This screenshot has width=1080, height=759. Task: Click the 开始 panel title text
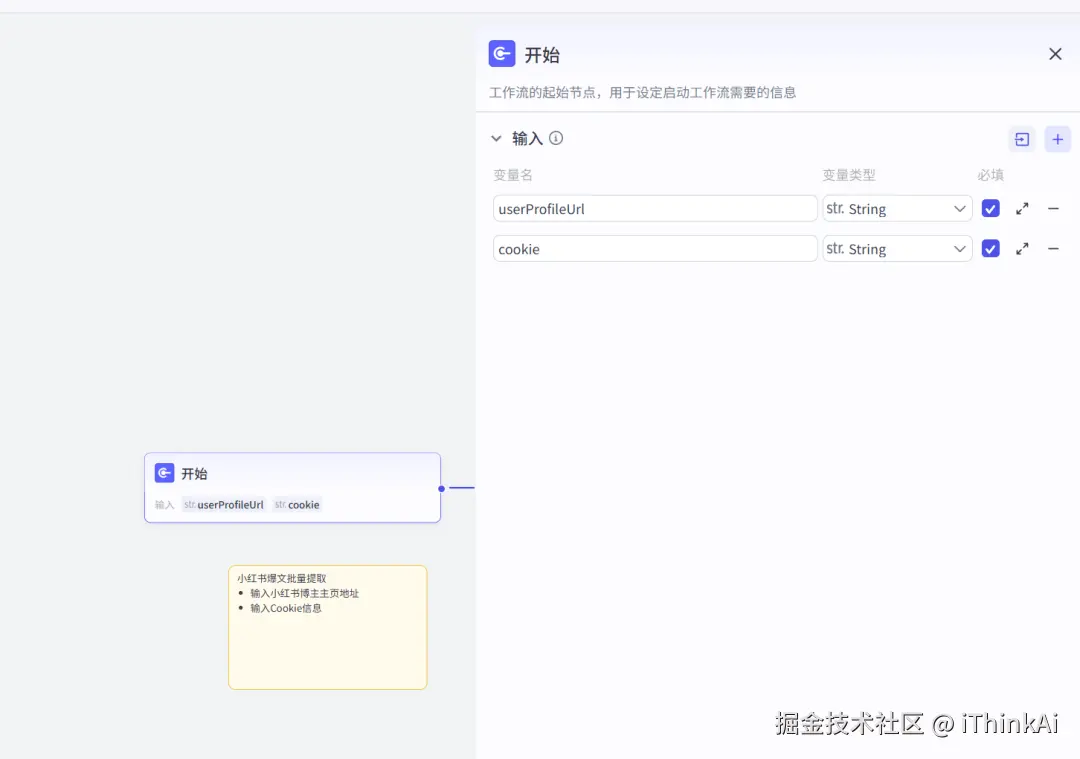point(542,54)
